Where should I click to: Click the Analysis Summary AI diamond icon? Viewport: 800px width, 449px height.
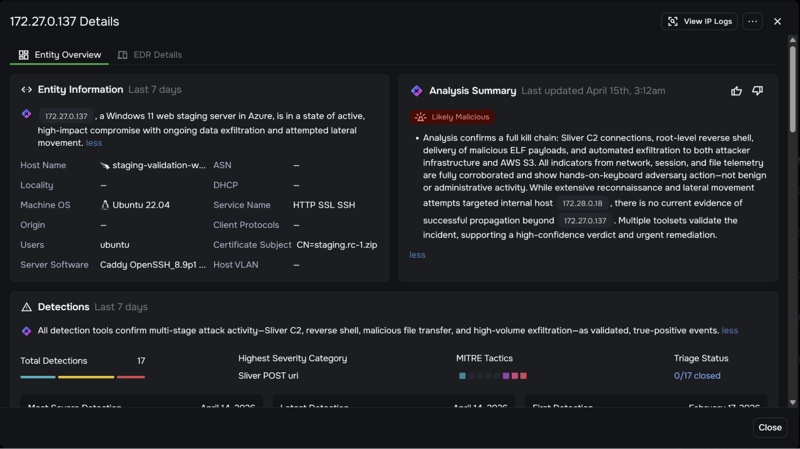coord(417,91)
